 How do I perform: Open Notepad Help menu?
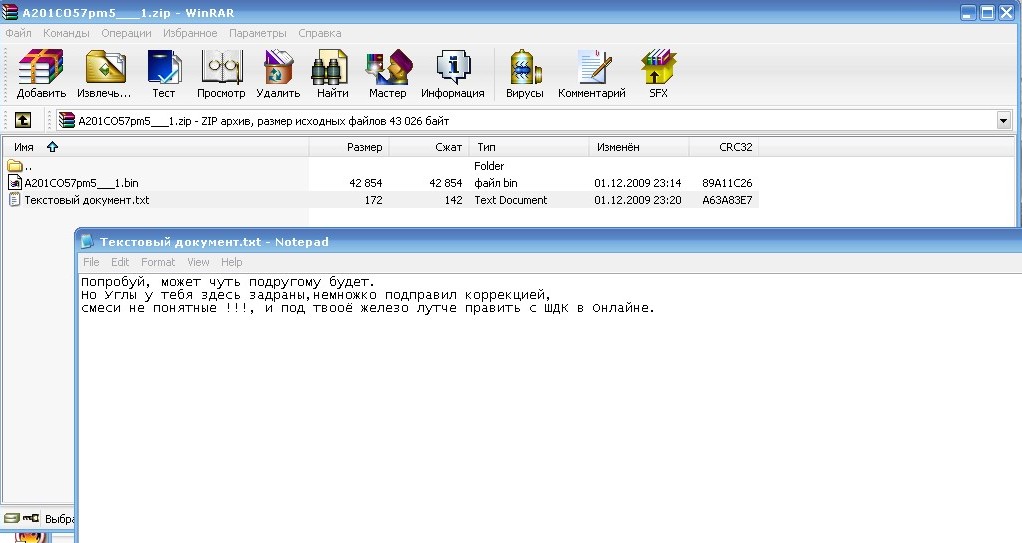click(231, 262)
